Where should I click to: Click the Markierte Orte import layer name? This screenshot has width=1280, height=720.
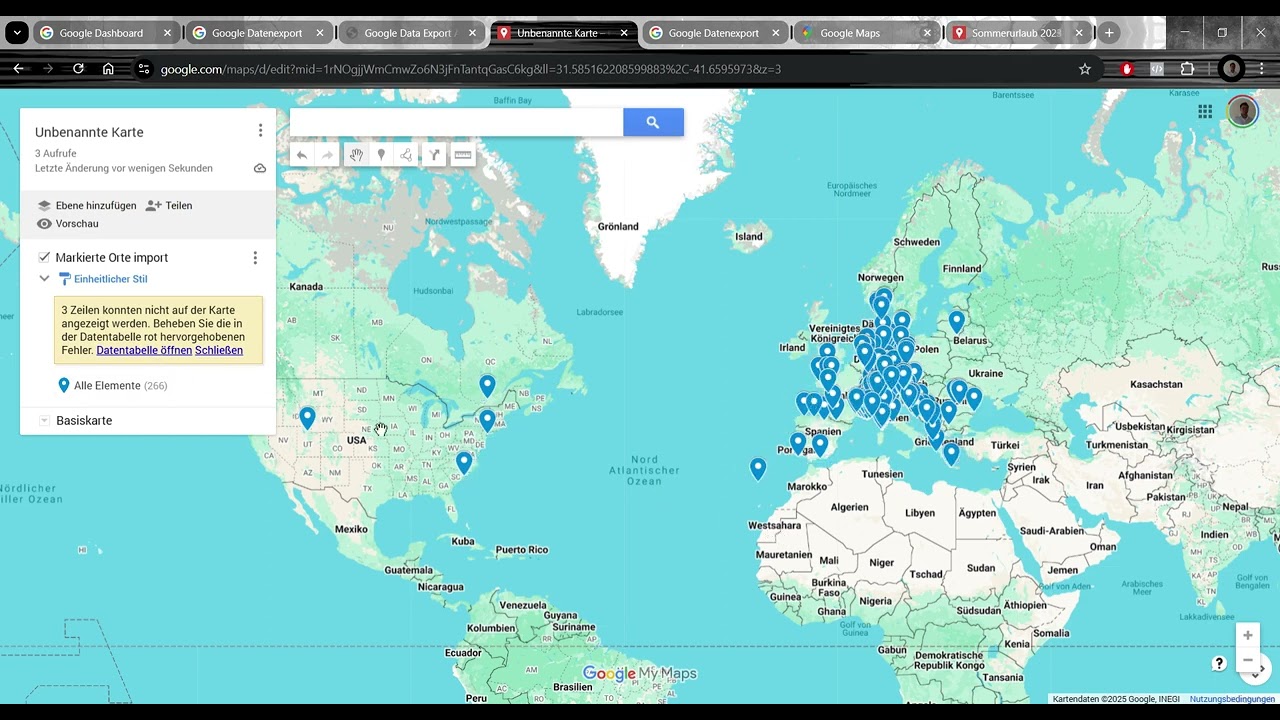coord(112,257)
